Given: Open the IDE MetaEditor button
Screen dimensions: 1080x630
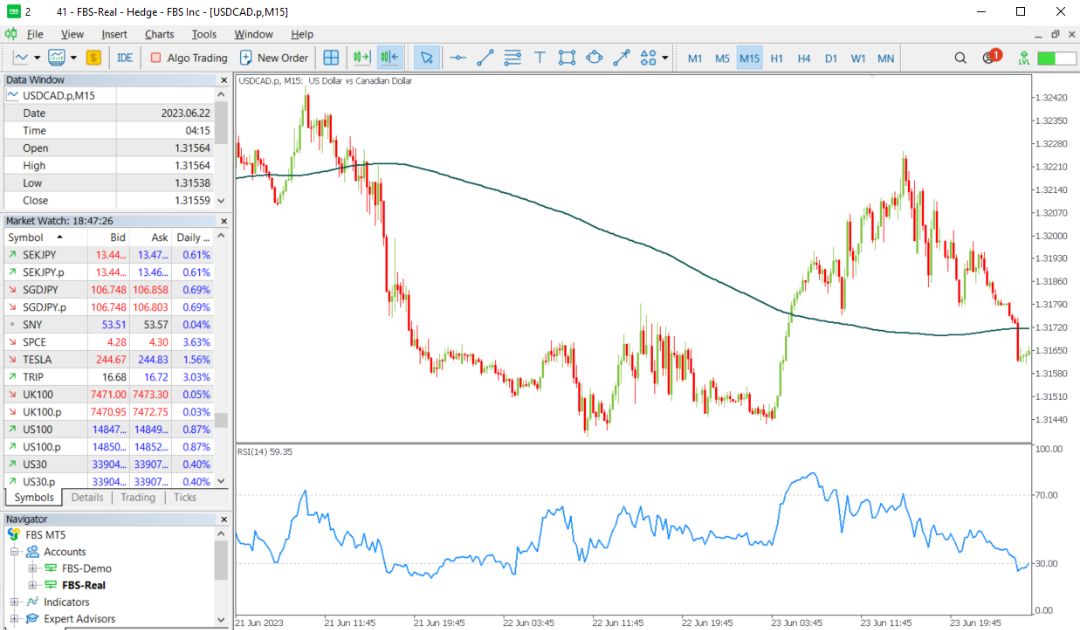Looking at the screenshot, I should 125,58.
